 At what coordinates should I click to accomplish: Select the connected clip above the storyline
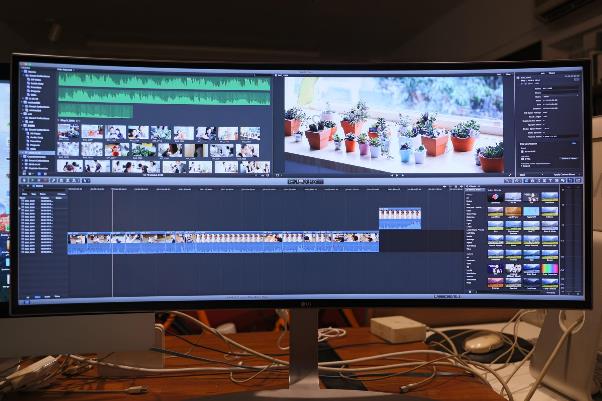click(x=400, y=218)
